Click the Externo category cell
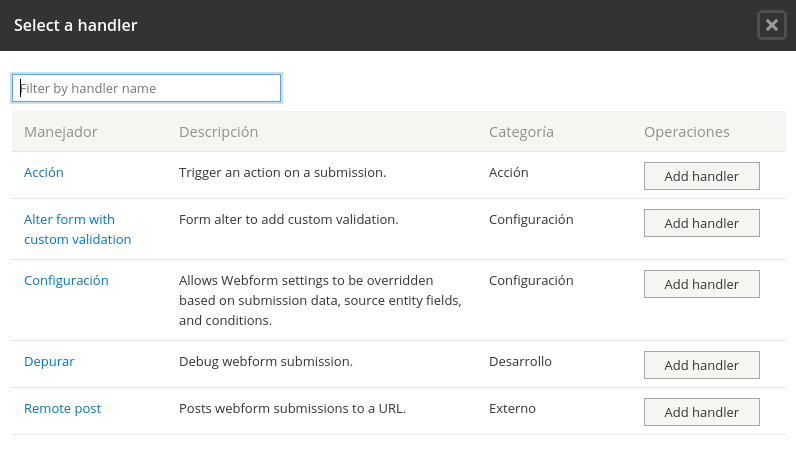 coord(512,409)
